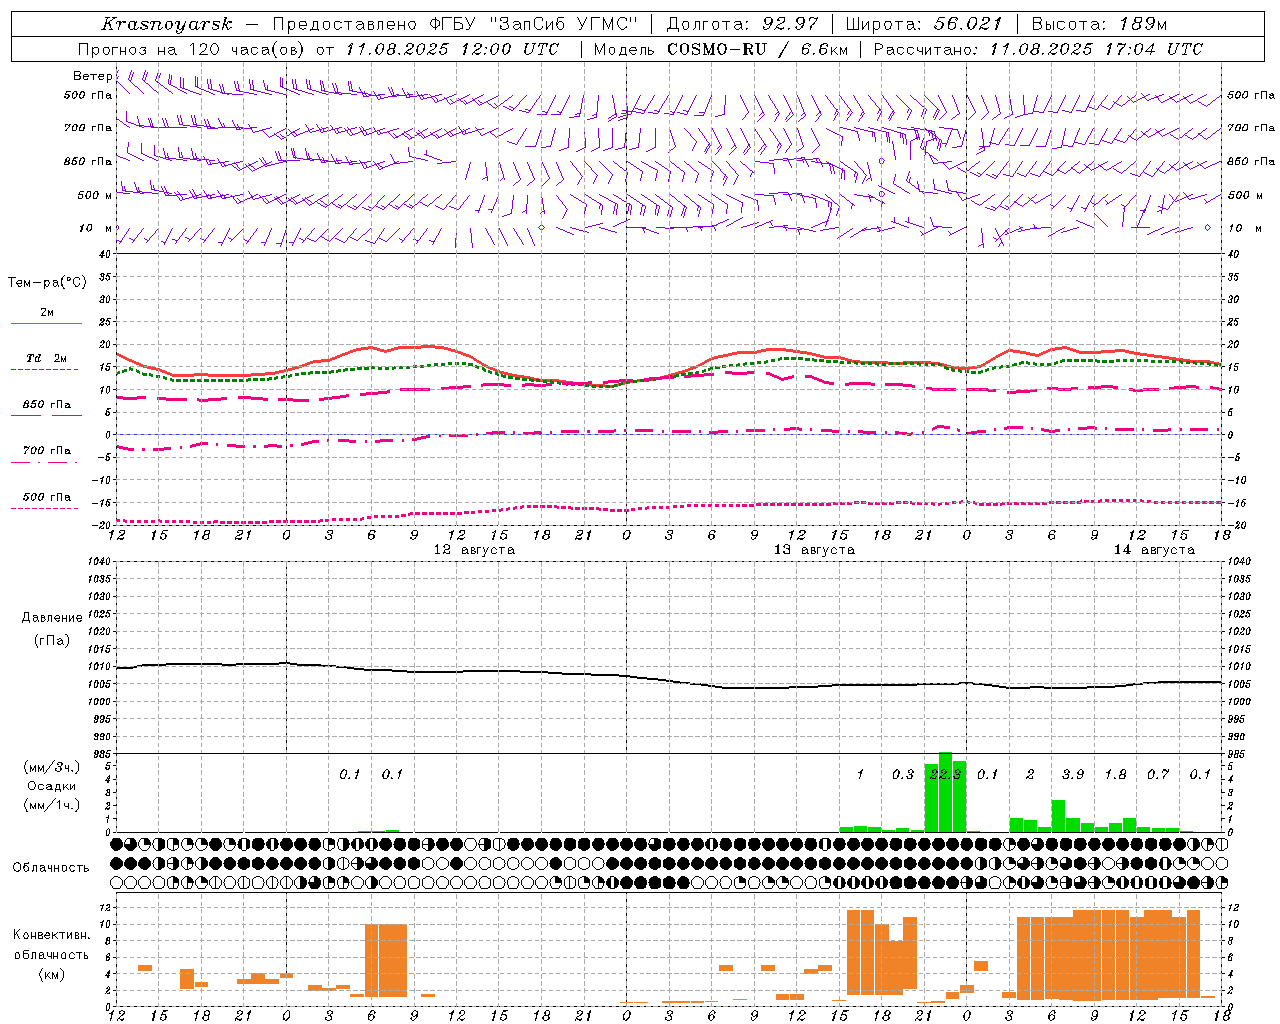Click the '22.3' precipitation total value
This screenshot has height=1024, width=1280.
[x=945, y=774]
